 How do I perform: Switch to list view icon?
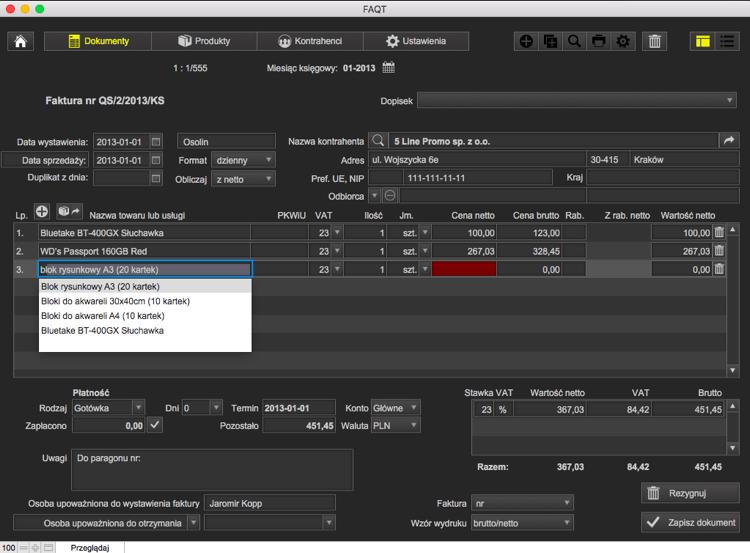click(x=727, y=41)
